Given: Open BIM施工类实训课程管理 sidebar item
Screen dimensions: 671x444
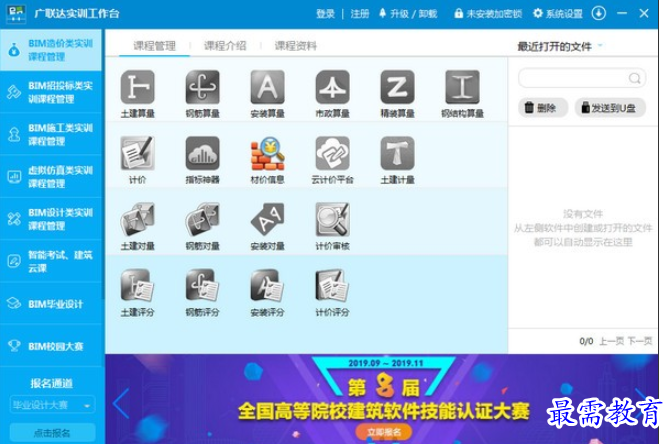Looking at the screenshot, I should (x=51, y=135).
